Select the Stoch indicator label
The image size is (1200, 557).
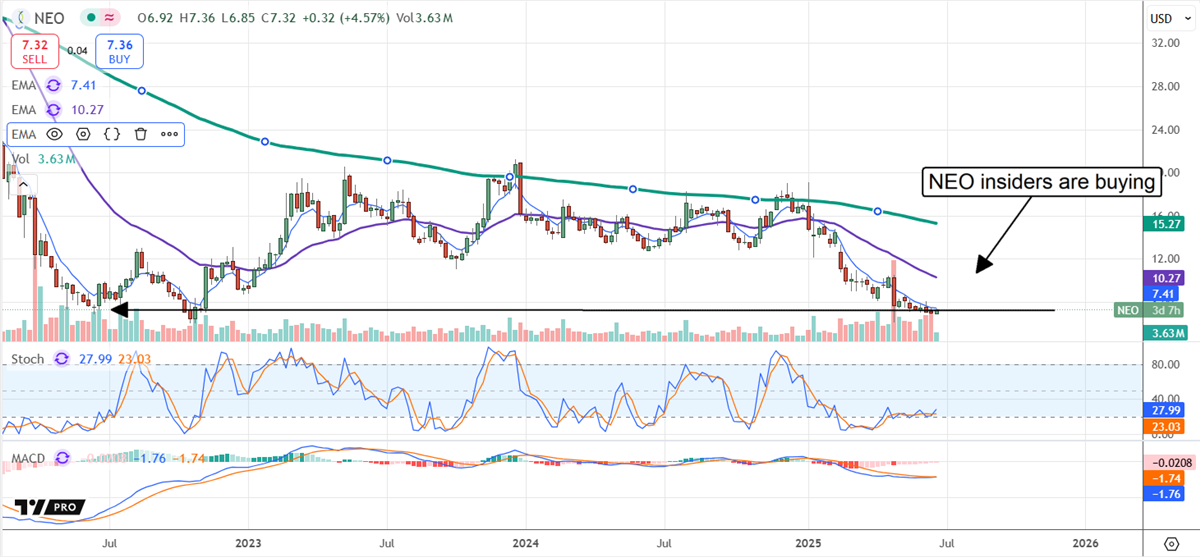[x=27, y=359]
